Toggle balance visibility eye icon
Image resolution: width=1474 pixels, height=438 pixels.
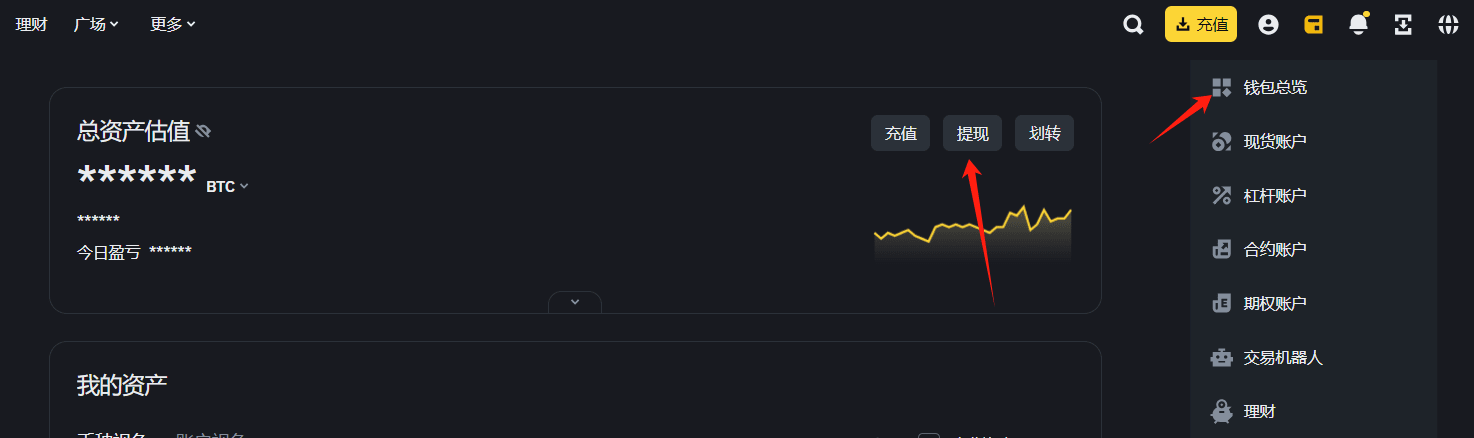point(203,131)
